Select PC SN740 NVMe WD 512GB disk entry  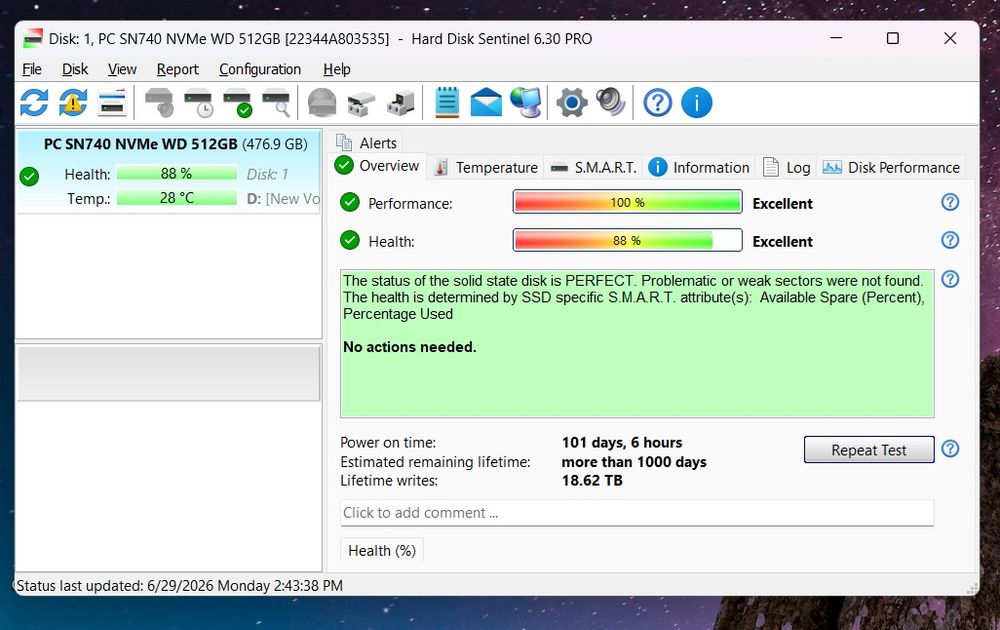pyautogui.click(x=169, y=171)
